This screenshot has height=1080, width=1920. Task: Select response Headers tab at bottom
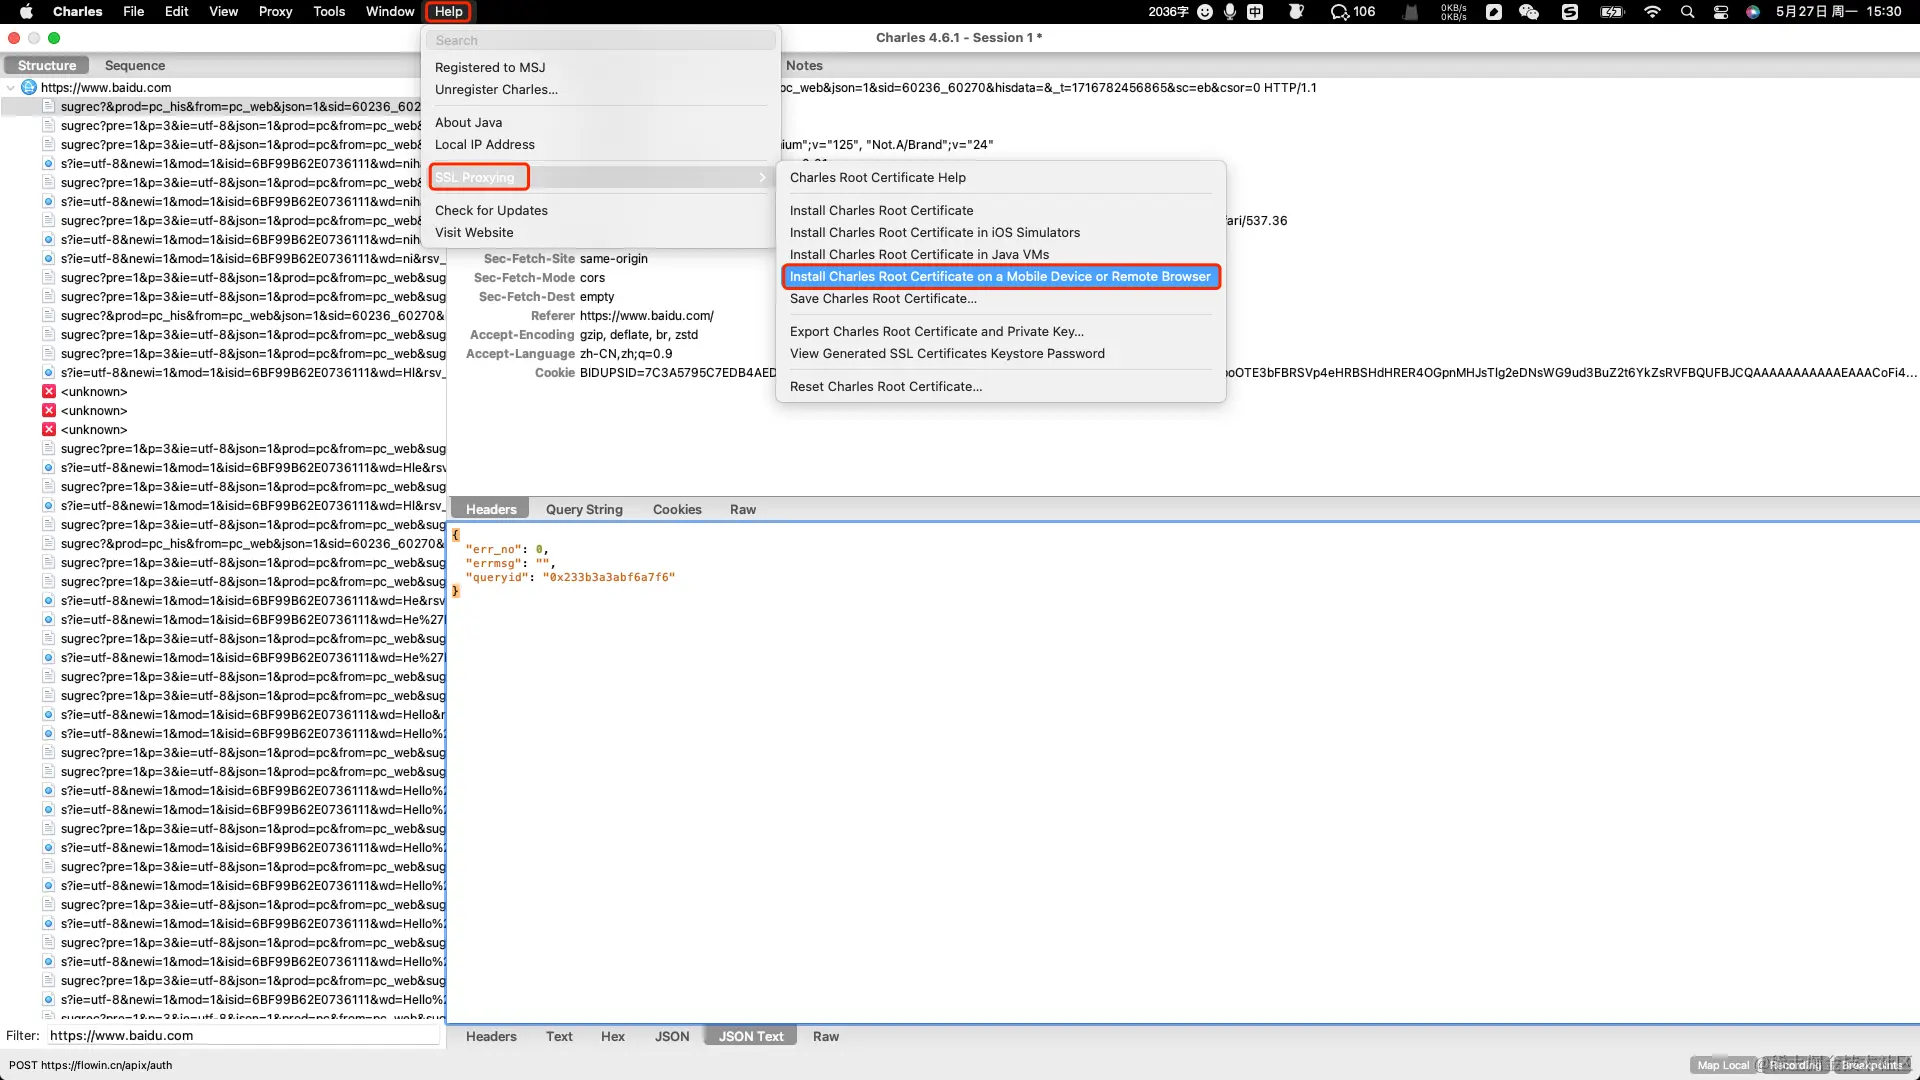pos(491,1037)
